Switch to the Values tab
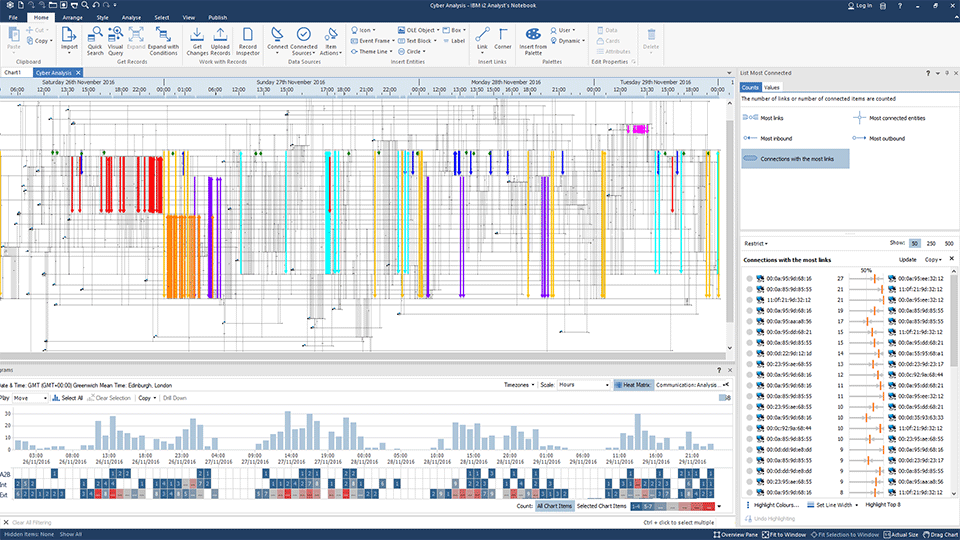Image resolution: width=960 pixels, height=540 pixels. click(772, 88)
